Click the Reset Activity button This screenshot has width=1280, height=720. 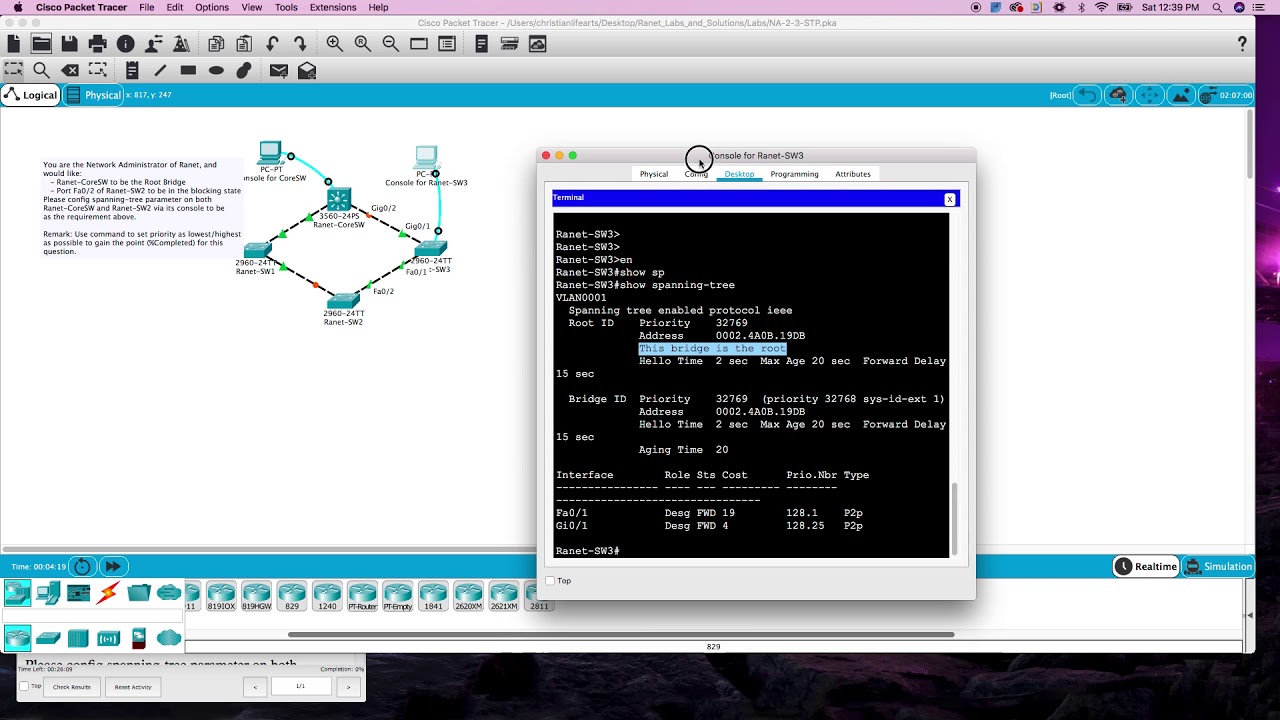click(133, 687)
